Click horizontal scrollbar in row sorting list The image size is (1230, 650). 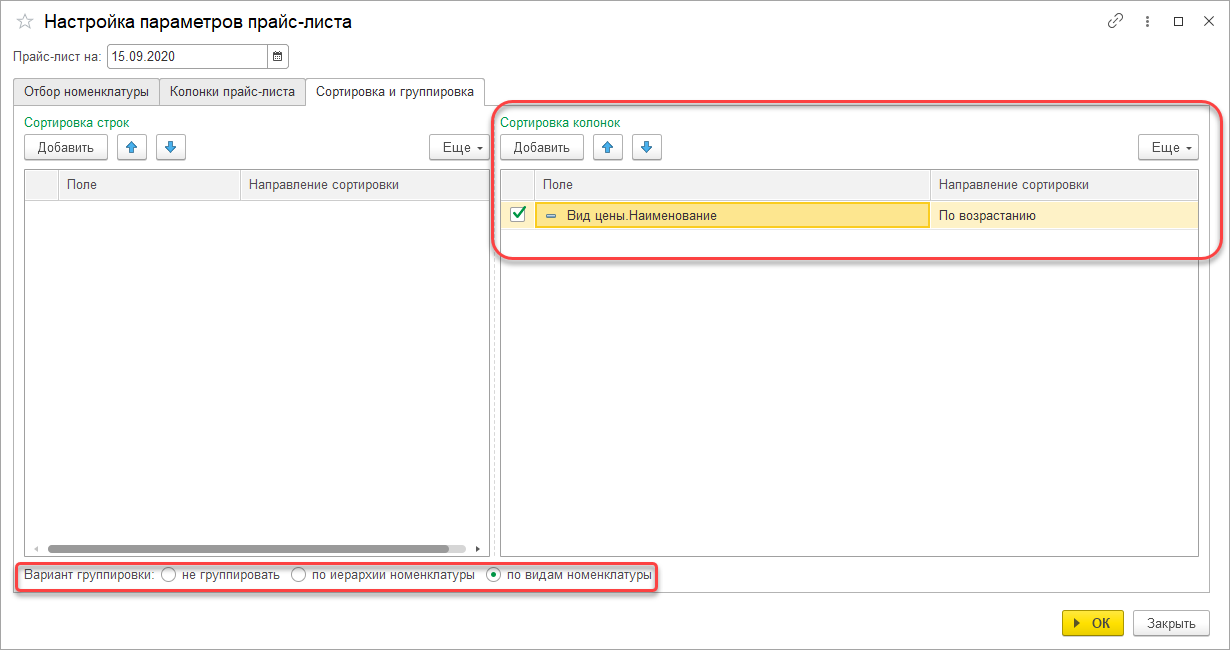[x=248, y=548]
